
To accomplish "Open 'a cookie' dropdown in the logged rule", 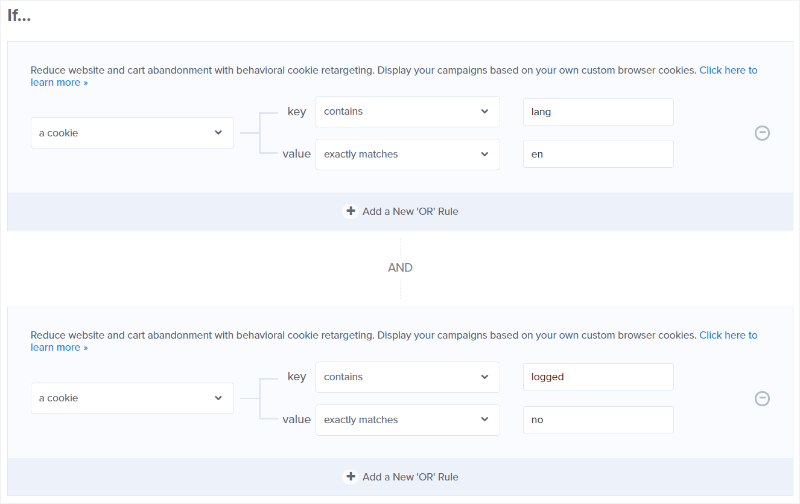I will click(132, 398).
